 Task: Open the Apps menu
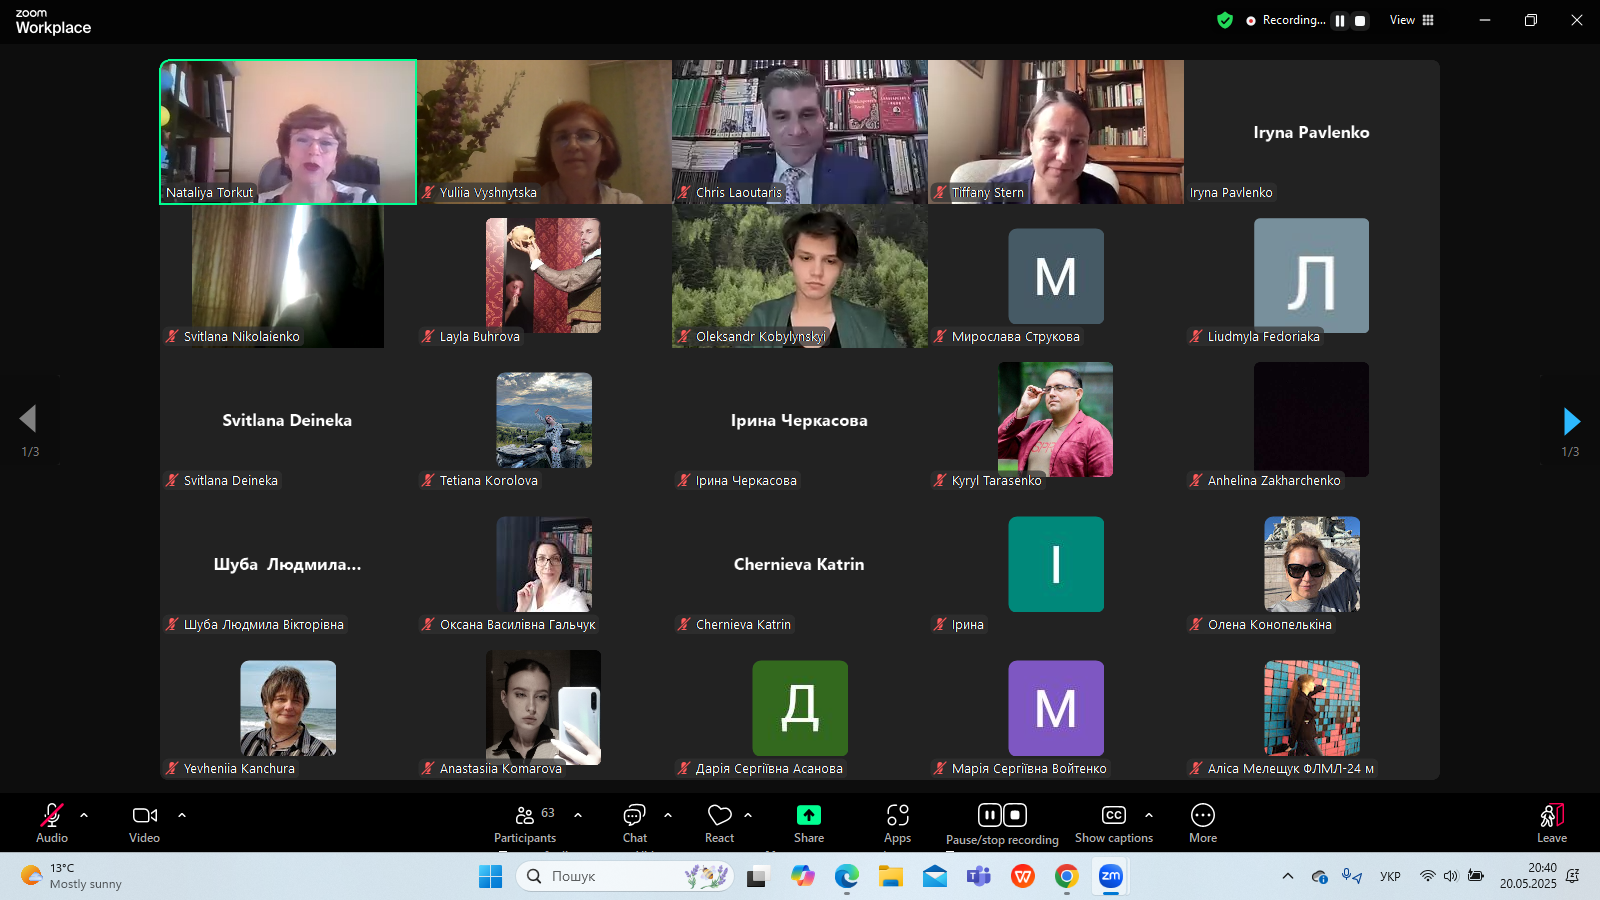pos(897,823)
